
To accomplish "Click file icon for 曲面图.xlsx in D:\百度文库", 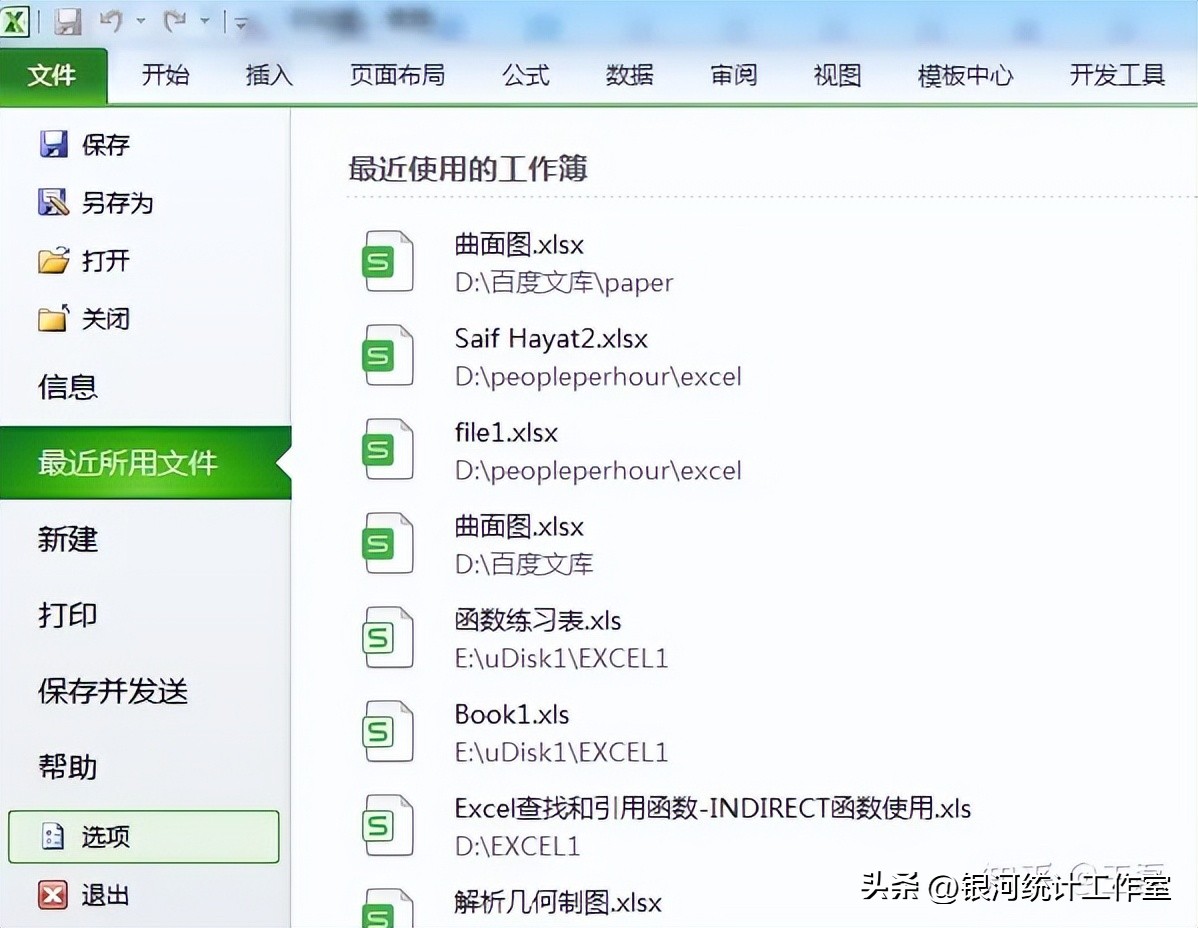I will tap(387, 544).
